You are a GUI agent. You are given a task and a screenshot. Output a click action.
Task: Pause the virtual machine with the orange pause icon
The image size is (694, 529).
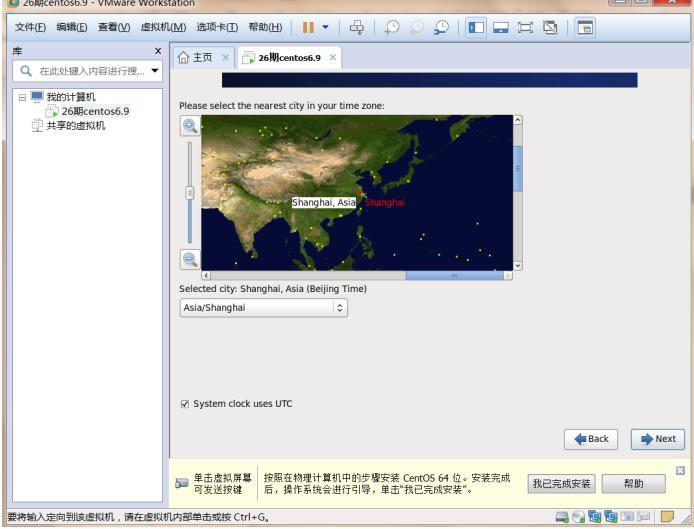tap(308, 27)
